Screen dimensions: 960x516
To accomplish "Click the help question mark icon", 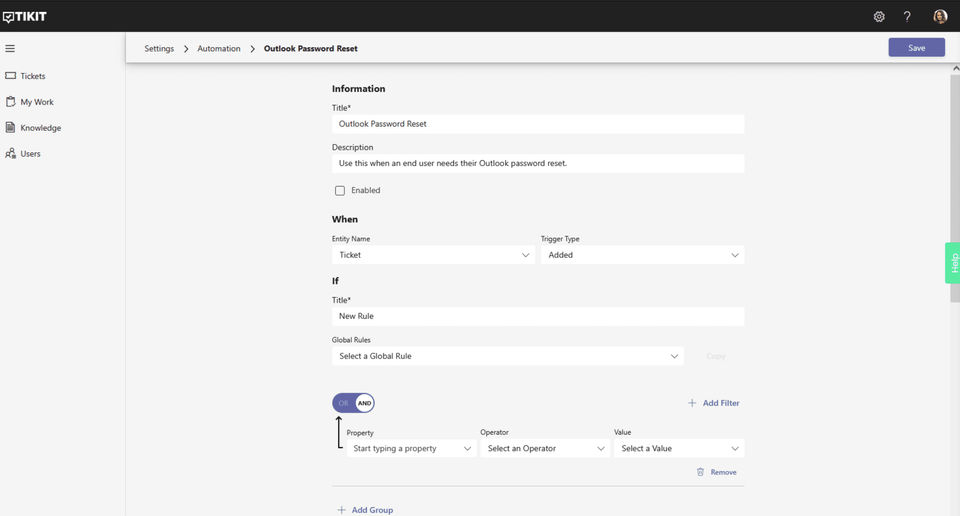I will [907, 16].
